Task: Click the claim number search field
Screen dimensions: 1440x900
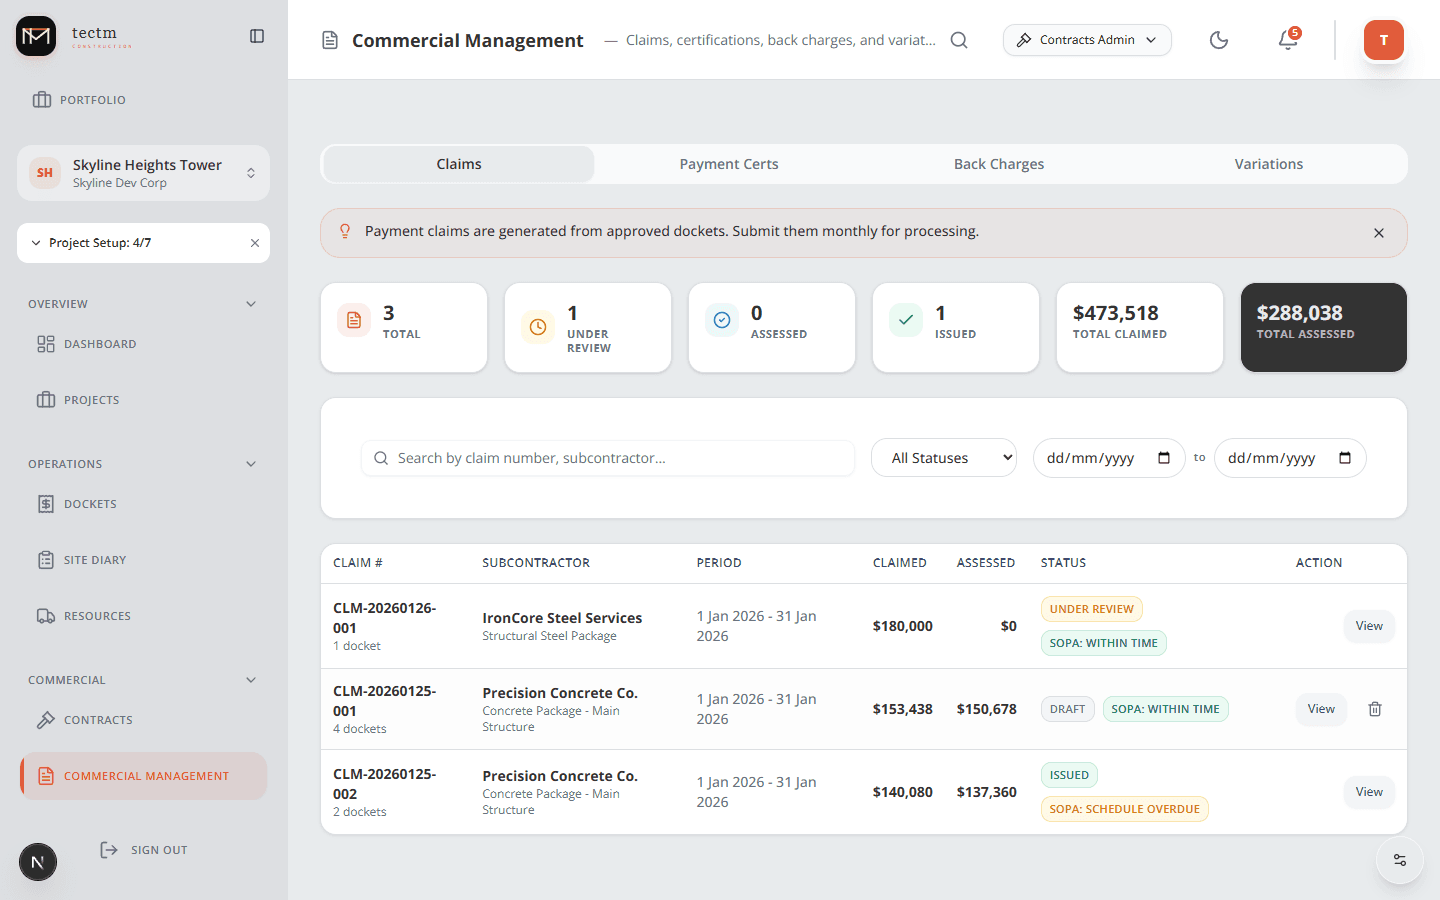Action: point(608,457)
